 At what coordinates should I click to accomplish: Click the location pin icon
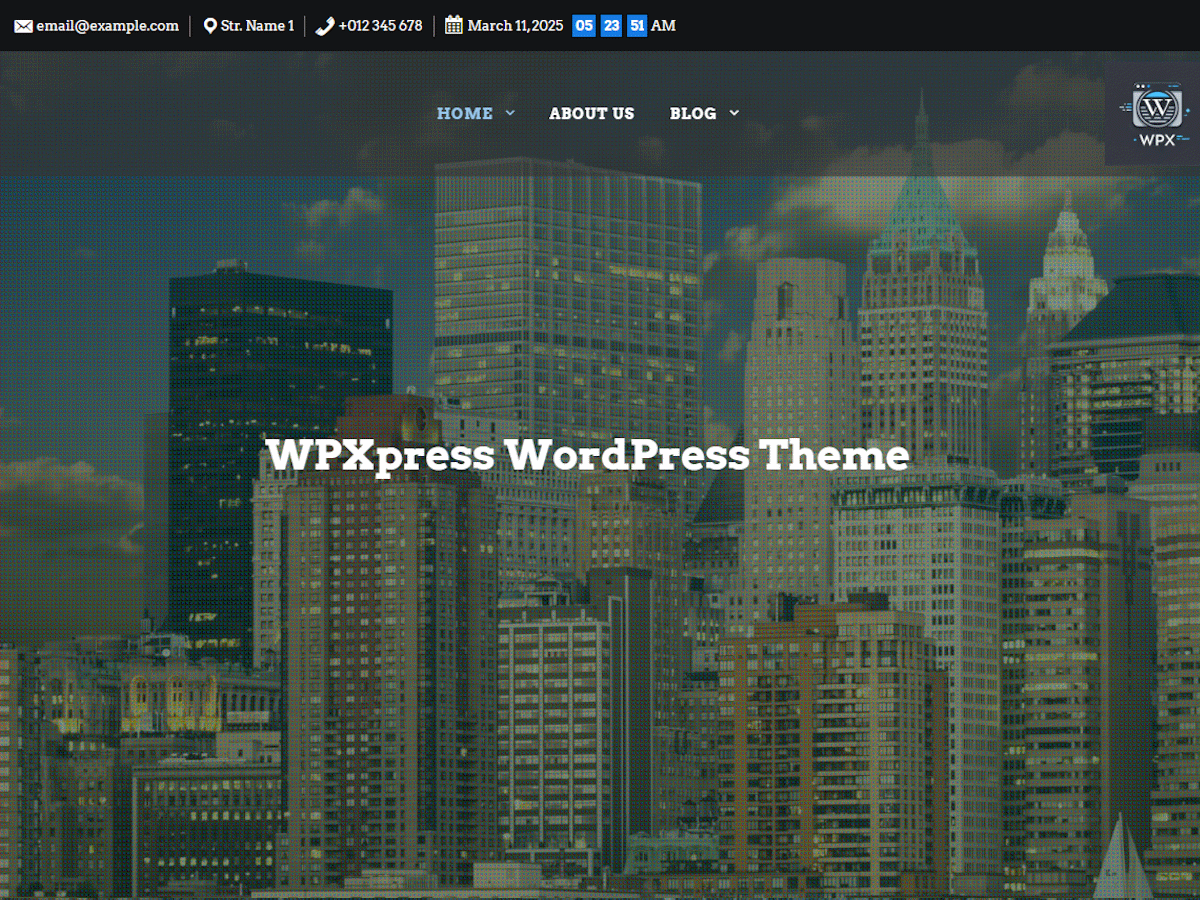tap(210, 26)
